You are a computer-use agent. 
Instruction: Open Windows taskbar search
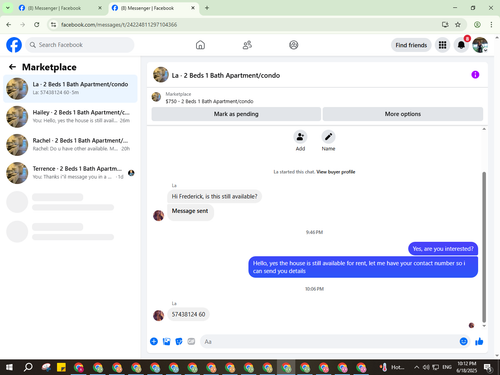28,367
